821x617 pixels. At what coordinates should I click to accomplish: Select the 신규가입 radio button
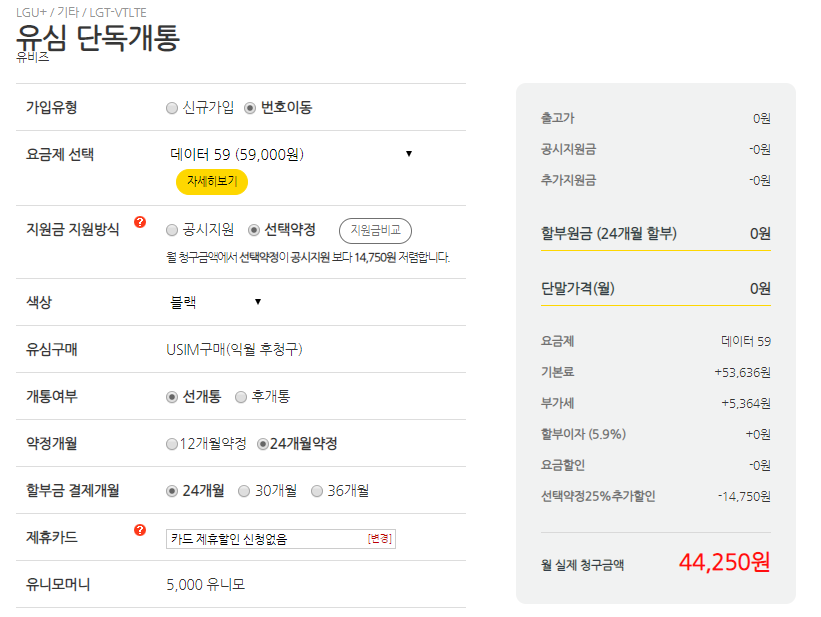coord(172,108)
